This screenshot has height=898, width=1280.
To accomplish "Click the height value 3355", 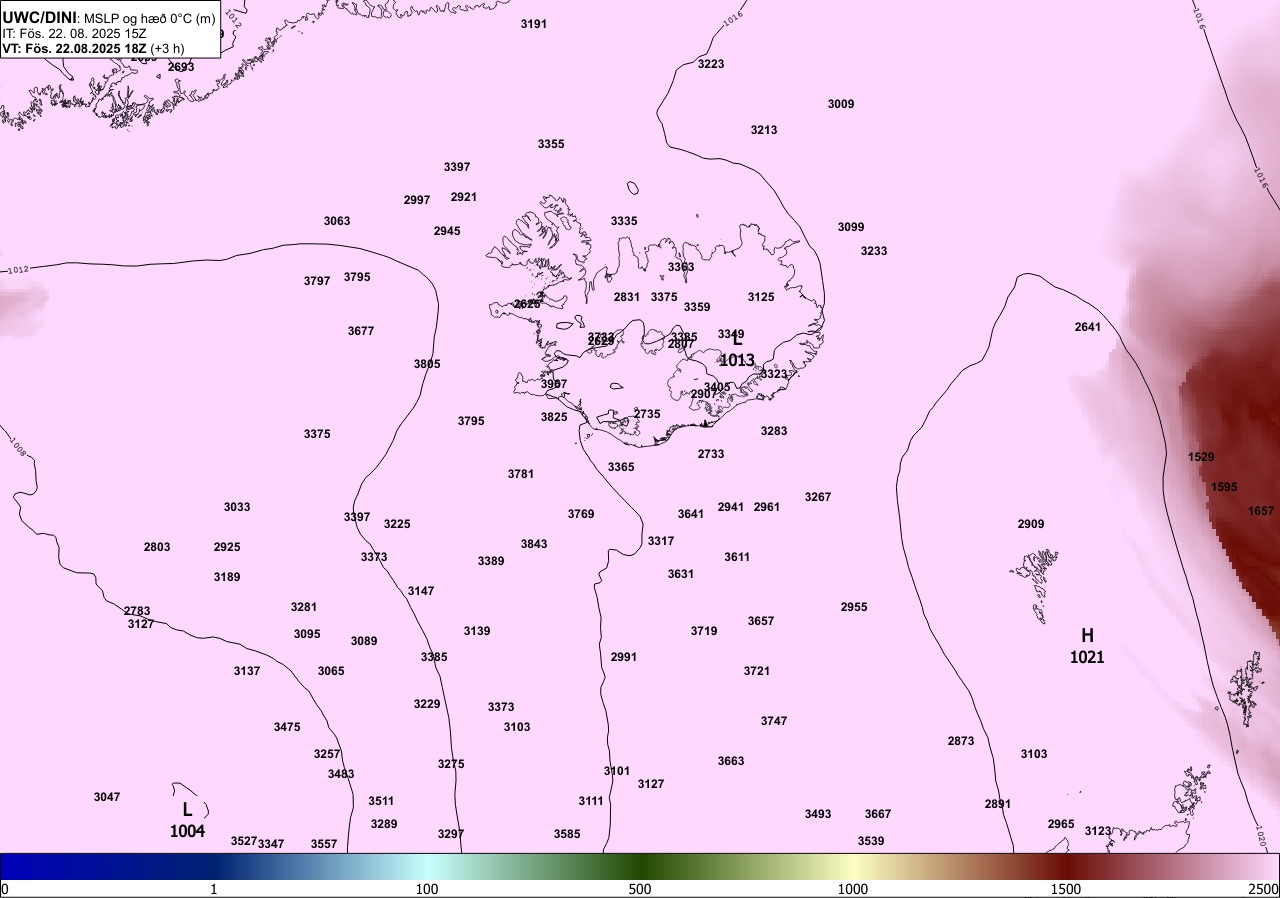I will click(x=551, y=144).
